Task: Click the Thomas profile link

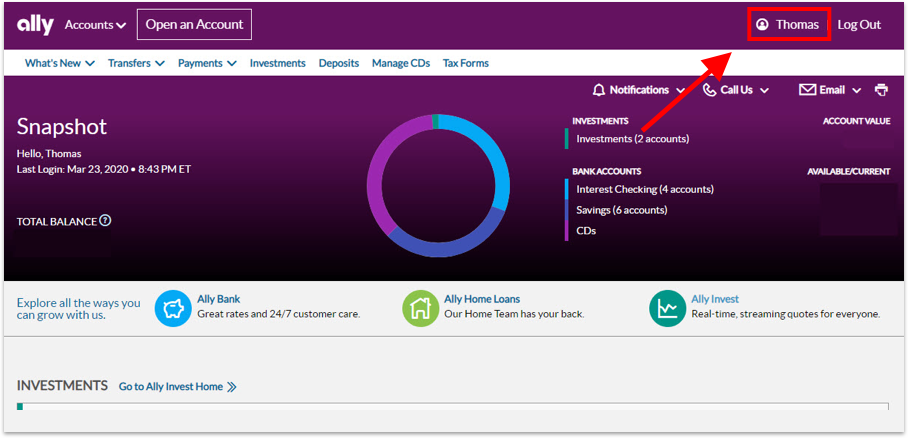Action: pos(789,25)
